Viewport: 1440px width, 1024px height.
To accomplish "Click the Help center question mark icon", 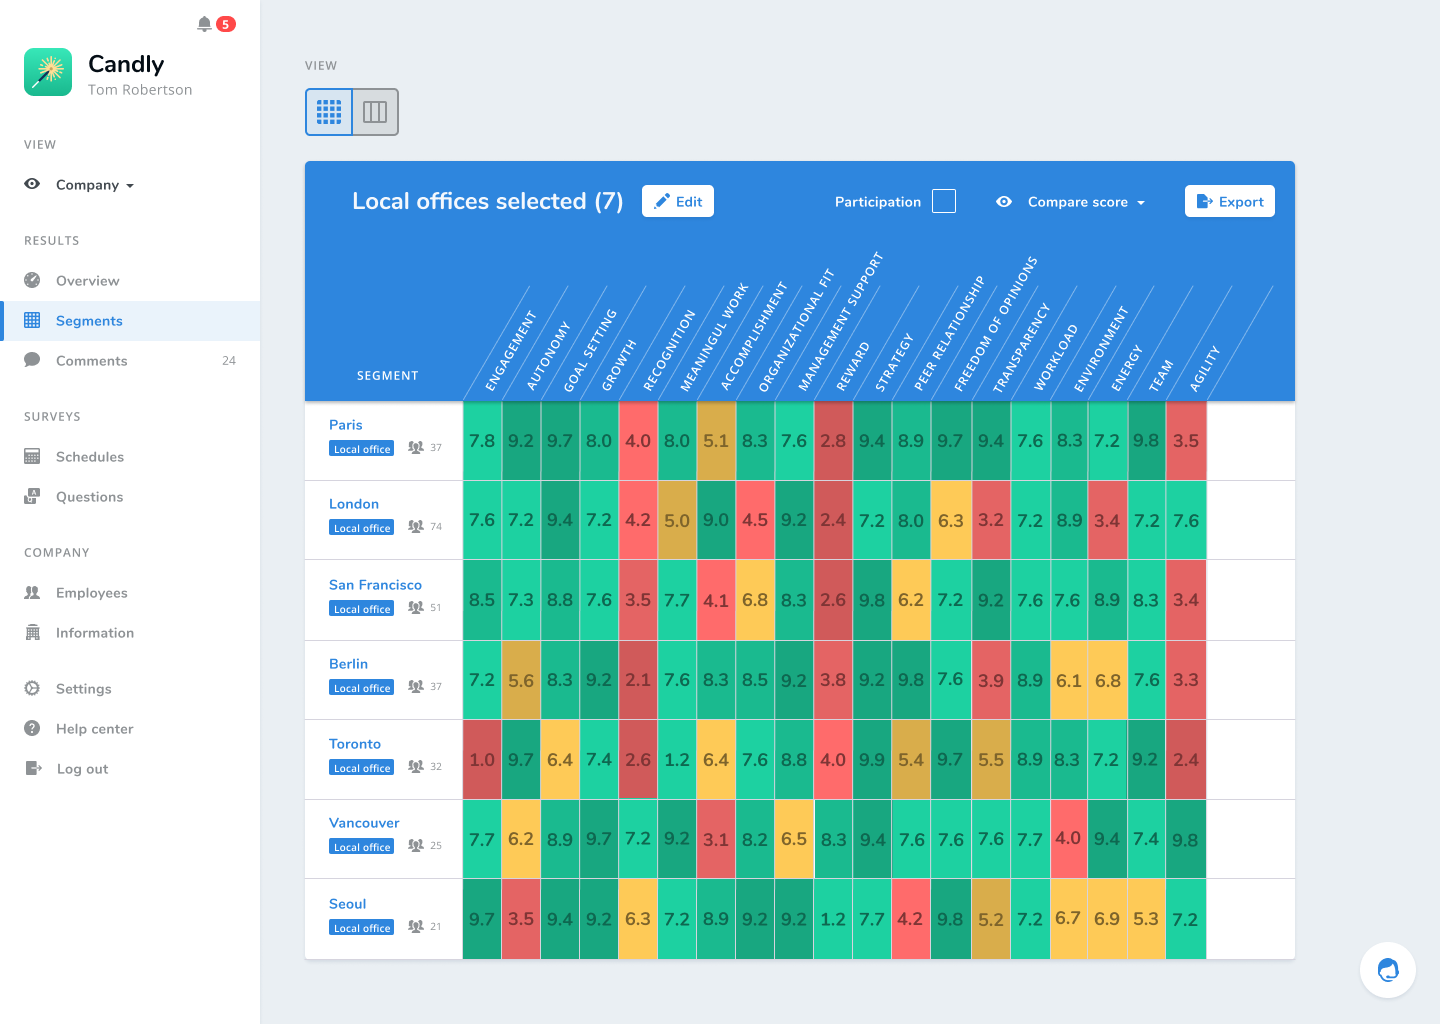I will [32, 729].
